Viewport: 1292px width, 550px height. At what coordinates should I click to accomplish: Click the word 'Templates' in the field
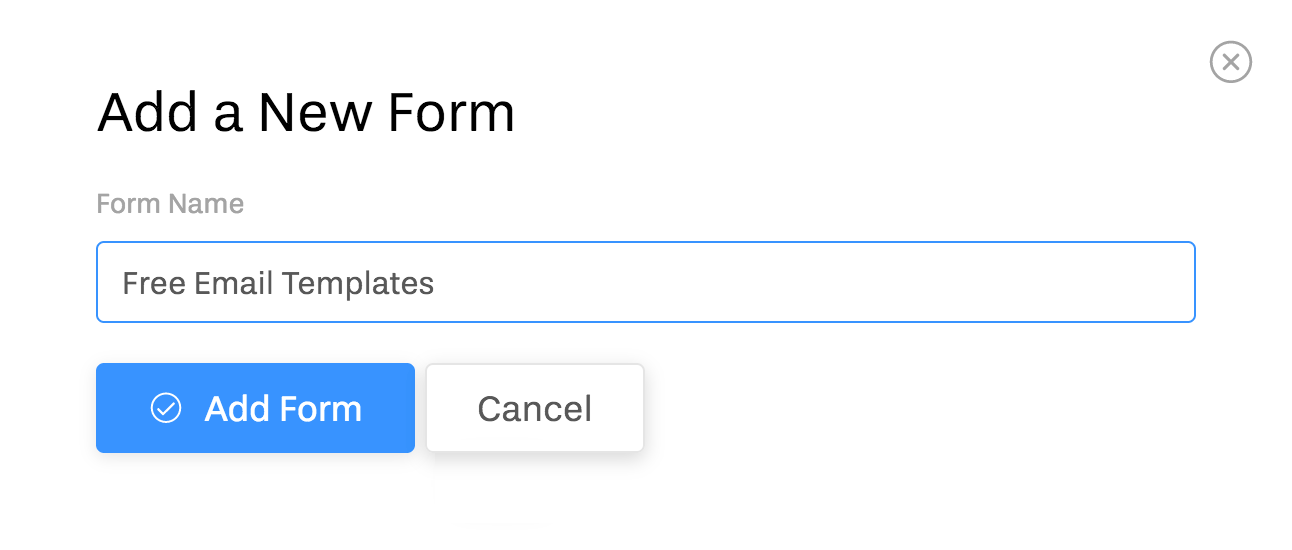point(357,283)
